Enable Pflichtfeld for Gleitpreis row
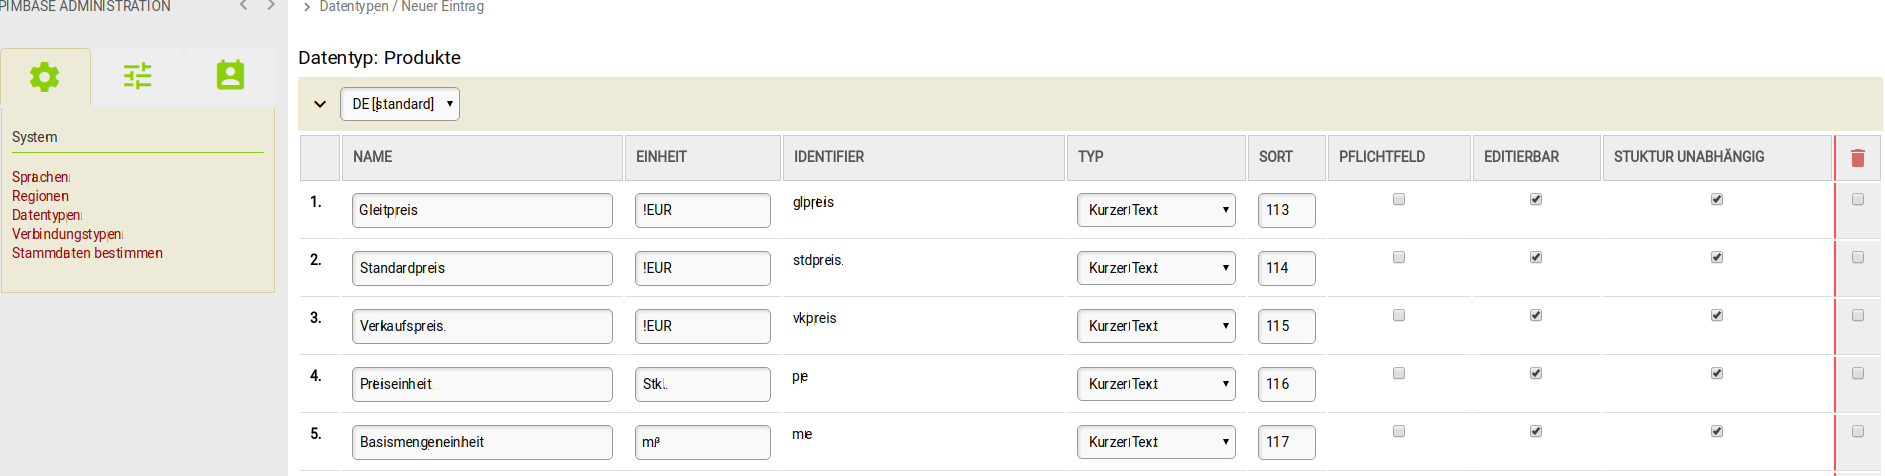 point(1399,199)
